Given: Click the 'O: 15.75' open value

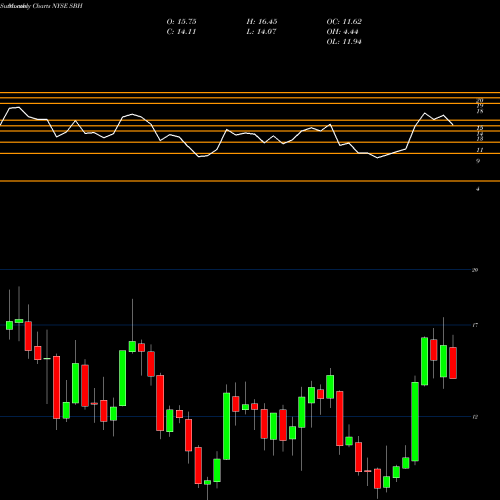Looking at the screenshot, I should tap(181, 22).
